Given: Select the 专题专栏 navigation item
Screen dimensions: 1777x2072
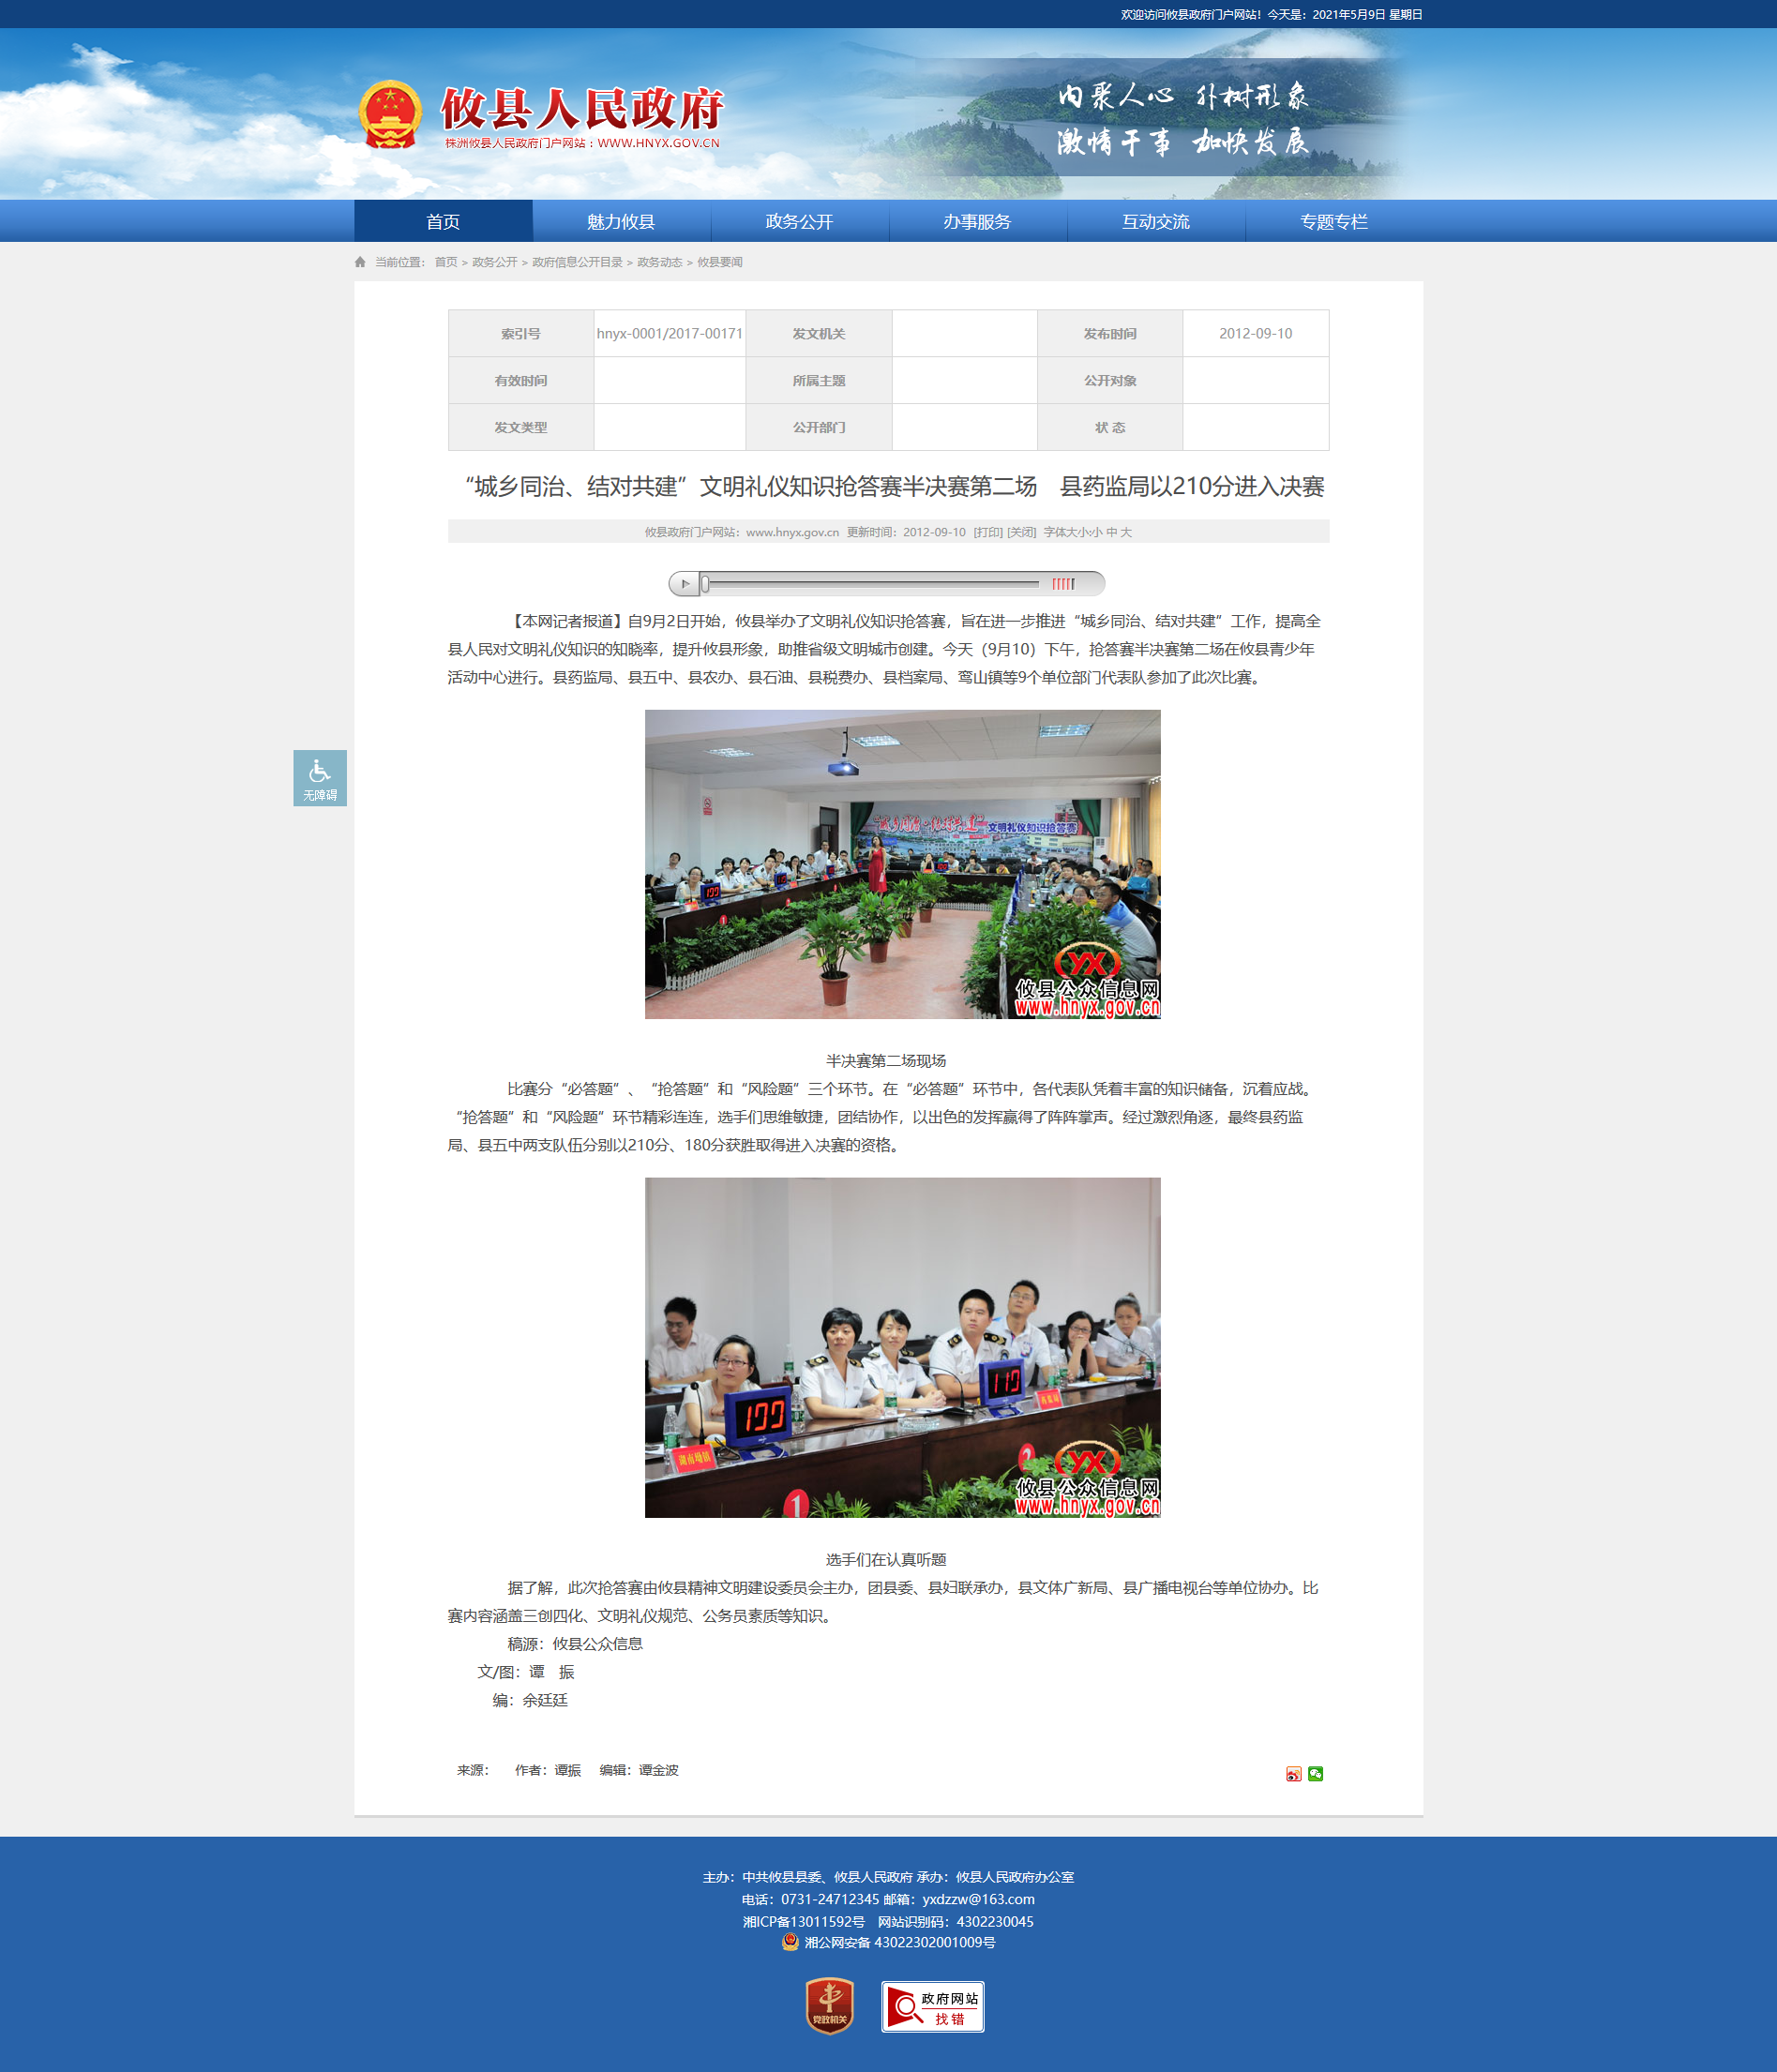Looking at the screenshot, I should 1334,221.
